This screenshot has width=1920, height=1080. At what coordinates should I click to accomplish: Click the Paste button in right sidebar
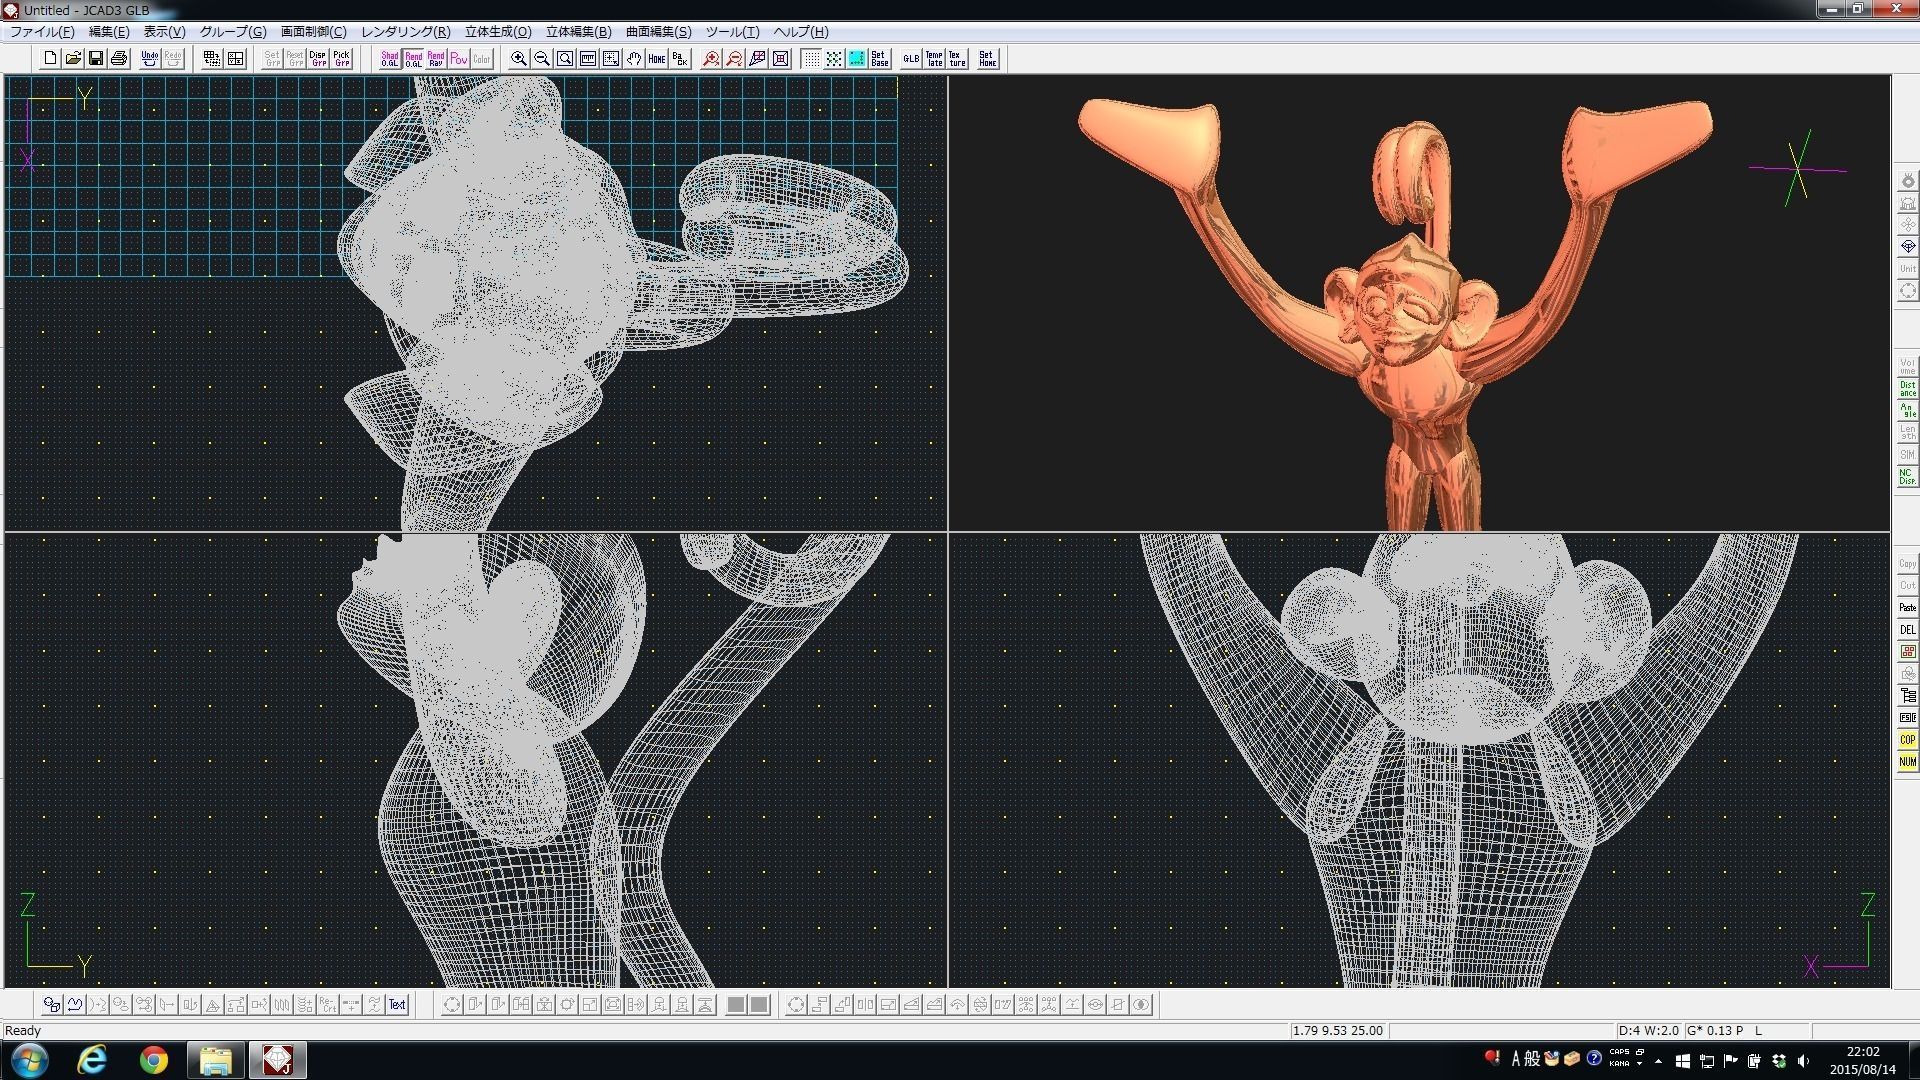pos(1908,608)
